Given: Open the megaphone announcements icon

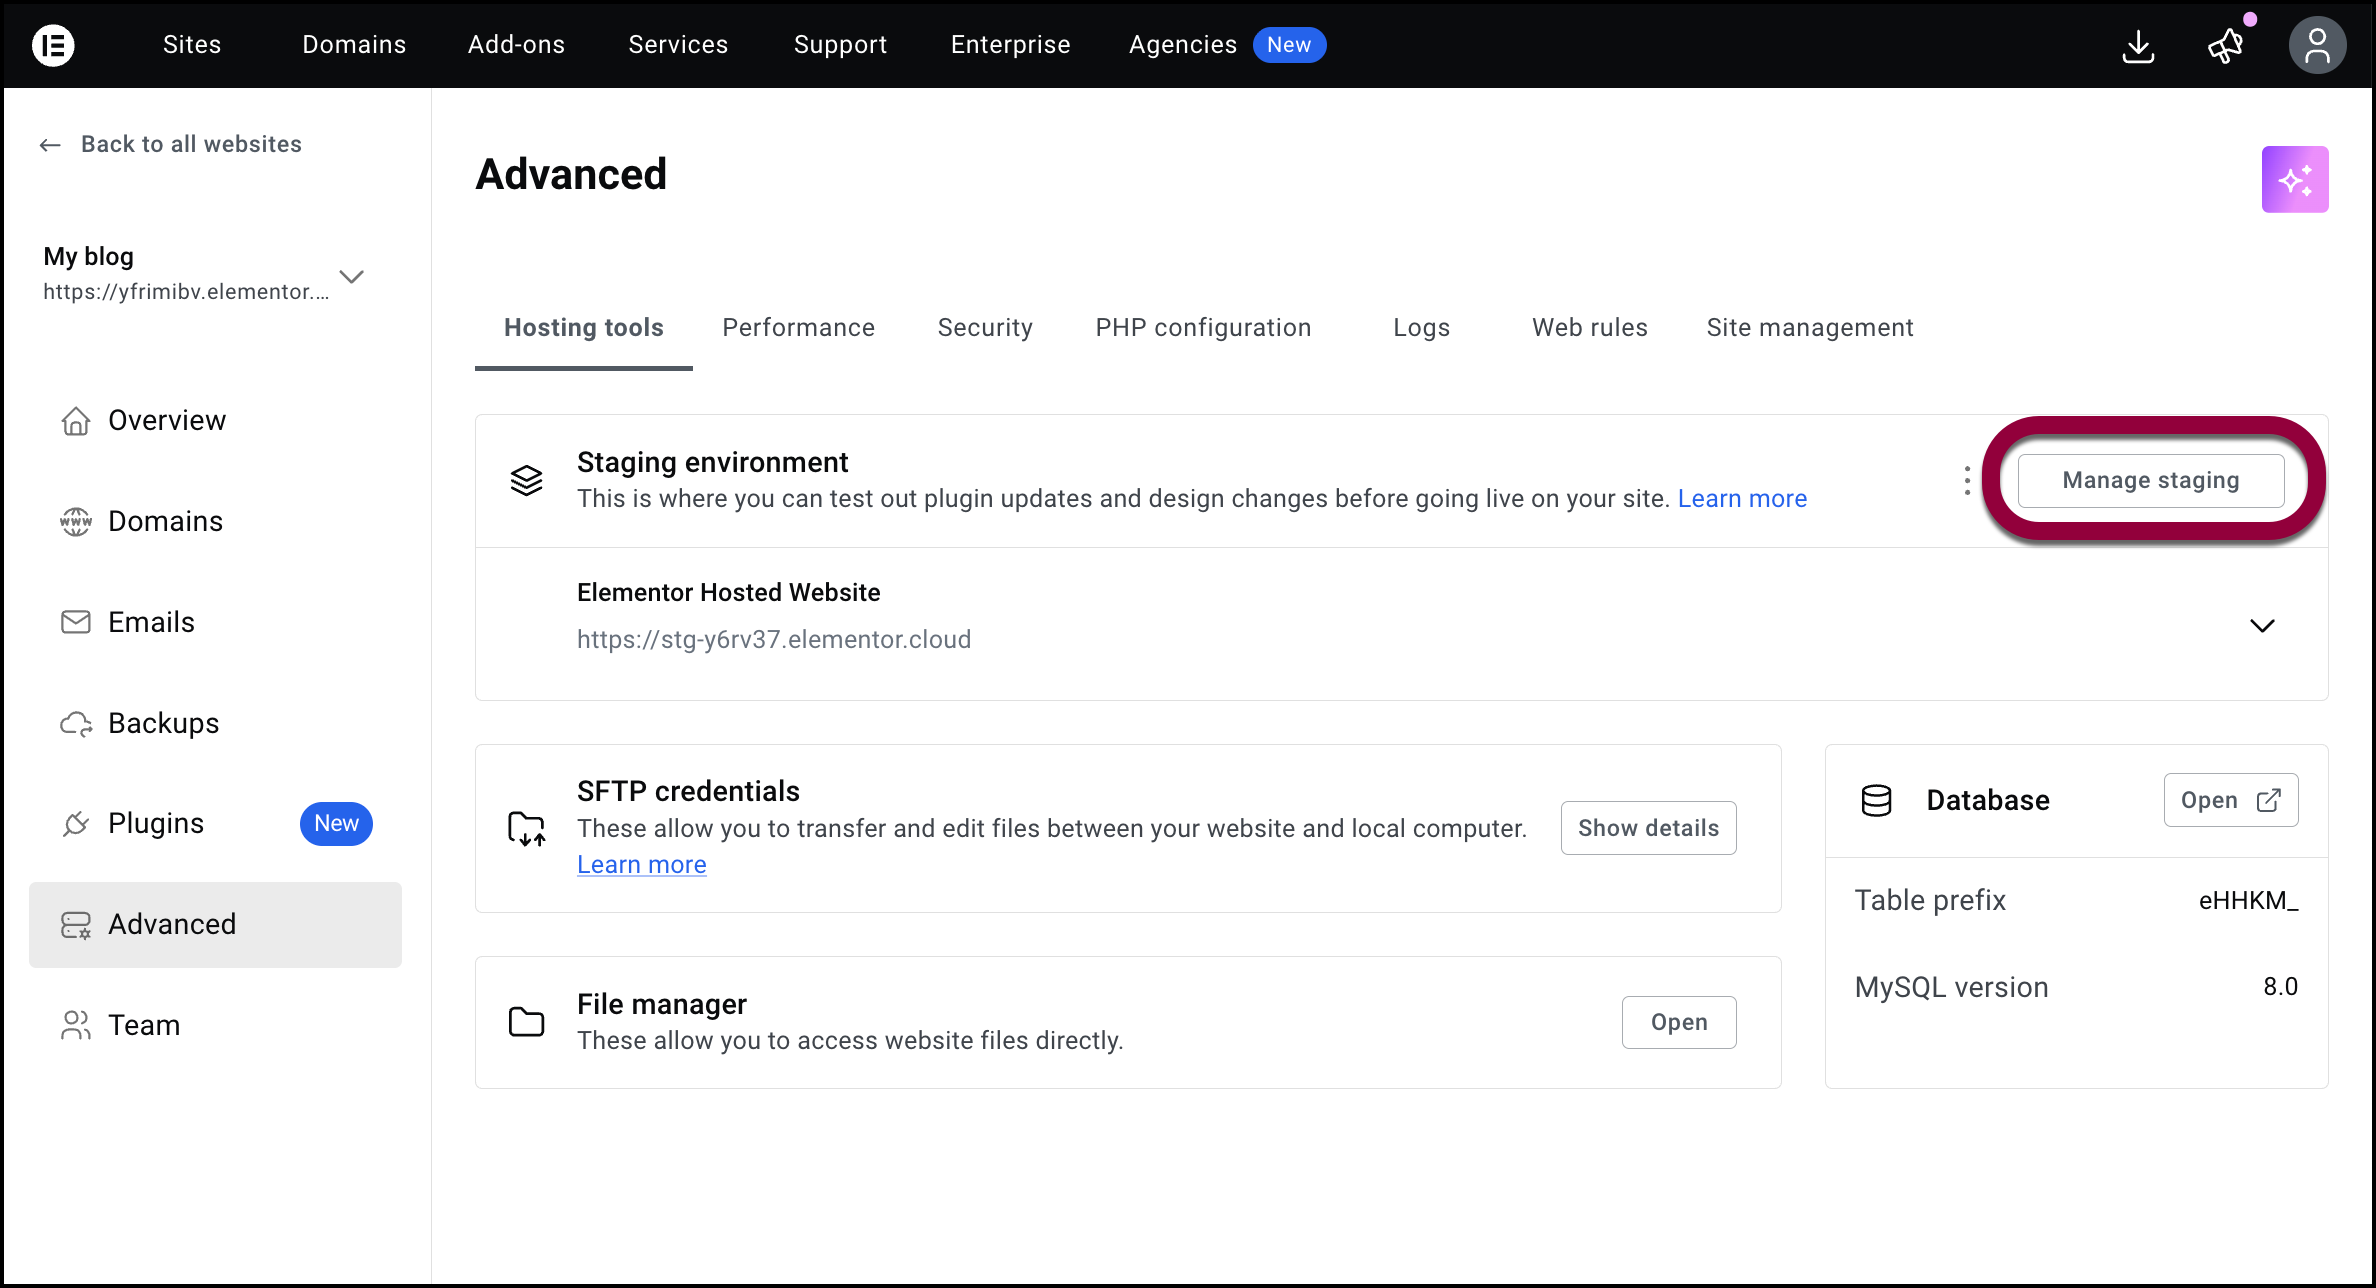Looking at the screenshot, I should [x=2226, y=46].
